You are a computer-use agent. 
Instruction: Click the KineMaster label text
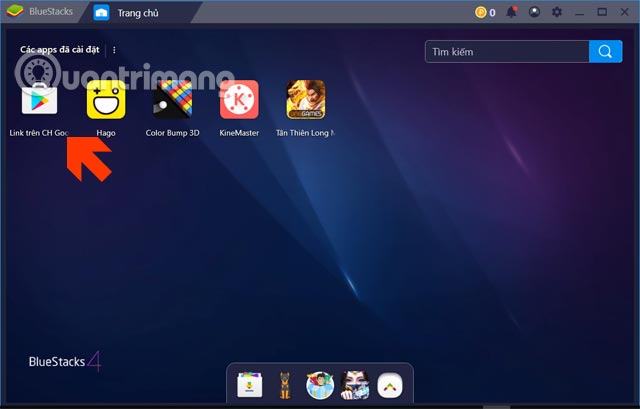tap(239, 133)
